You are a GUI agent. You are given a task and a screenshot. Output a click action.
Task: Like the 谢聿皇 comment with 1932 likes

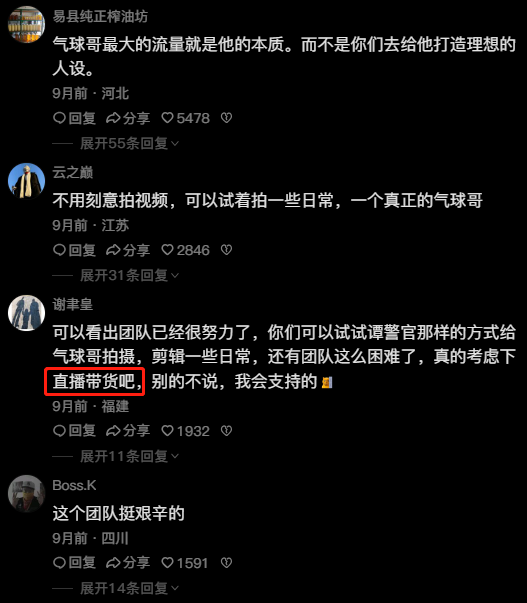point(185,431)
